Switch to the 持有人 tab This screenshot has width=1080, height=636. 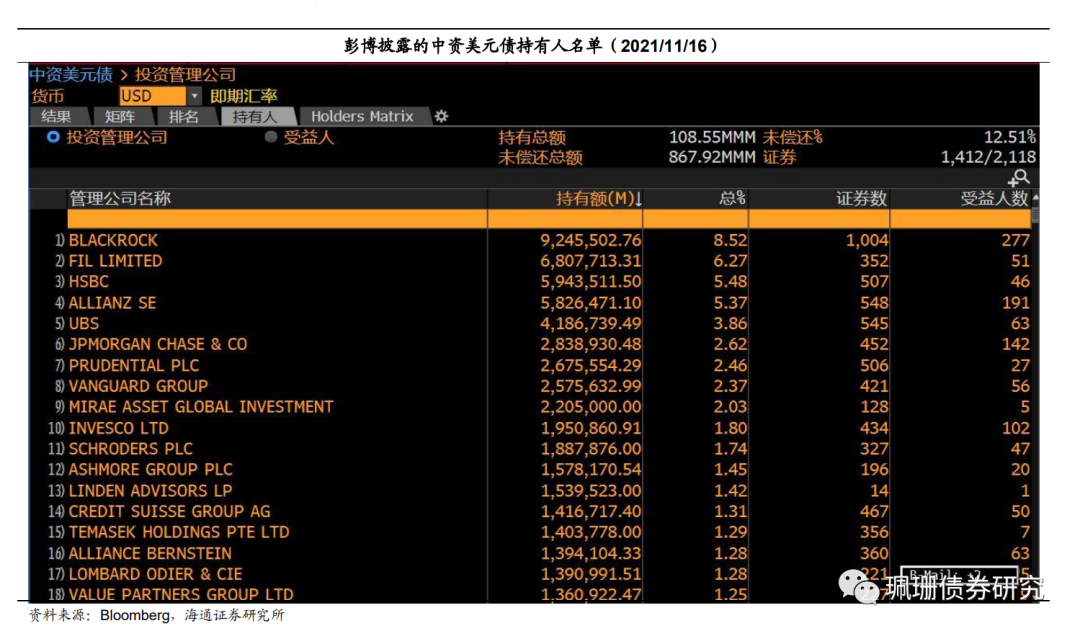[x=255, y=116]
